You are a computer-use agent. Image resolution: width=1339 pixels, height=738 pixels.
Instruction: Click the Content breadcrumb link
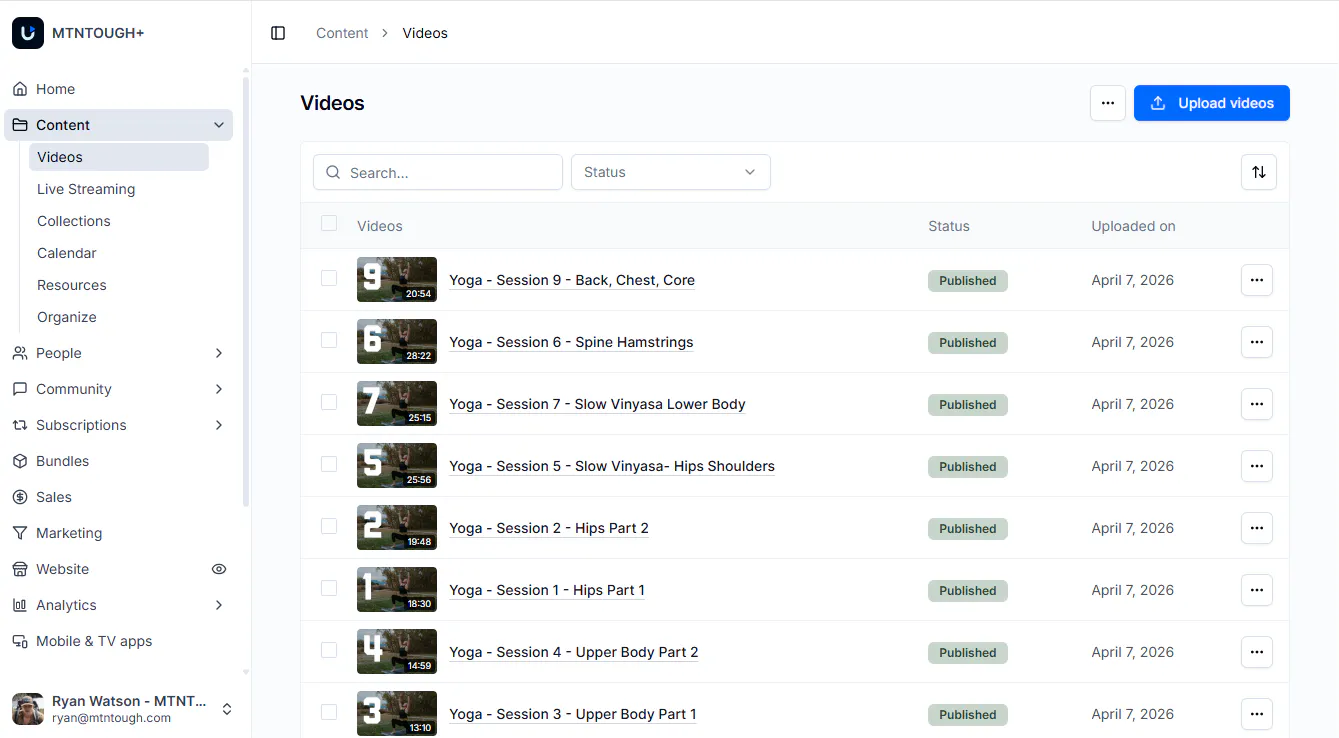[x=342, y=33]
